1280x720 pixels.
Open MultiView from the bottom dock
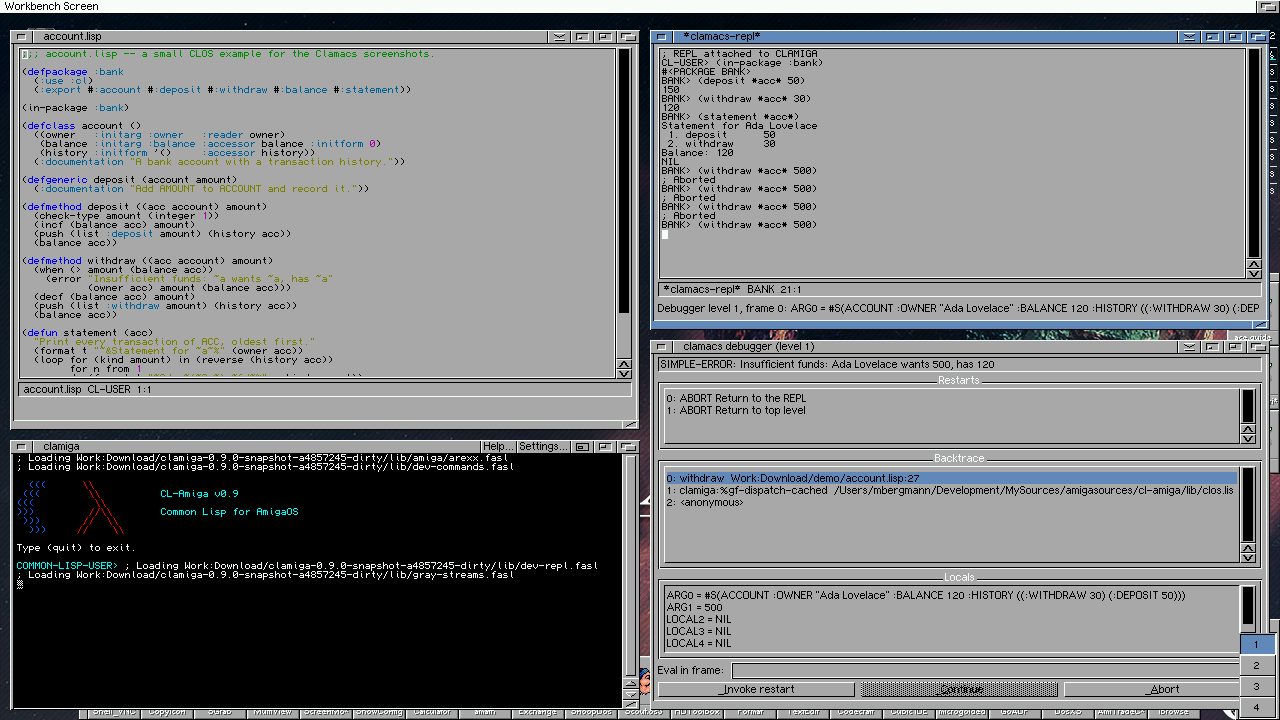272,712
